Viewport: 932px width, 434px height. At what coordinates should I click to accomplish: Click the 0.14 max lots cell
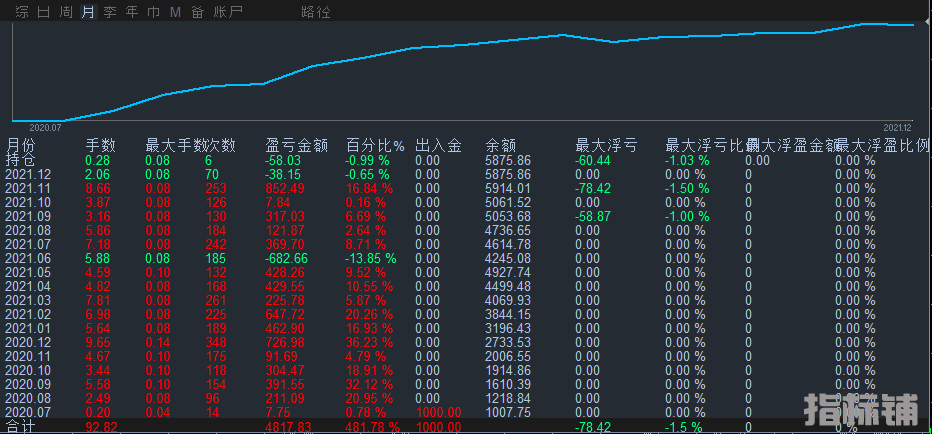[x=158, y=342]
